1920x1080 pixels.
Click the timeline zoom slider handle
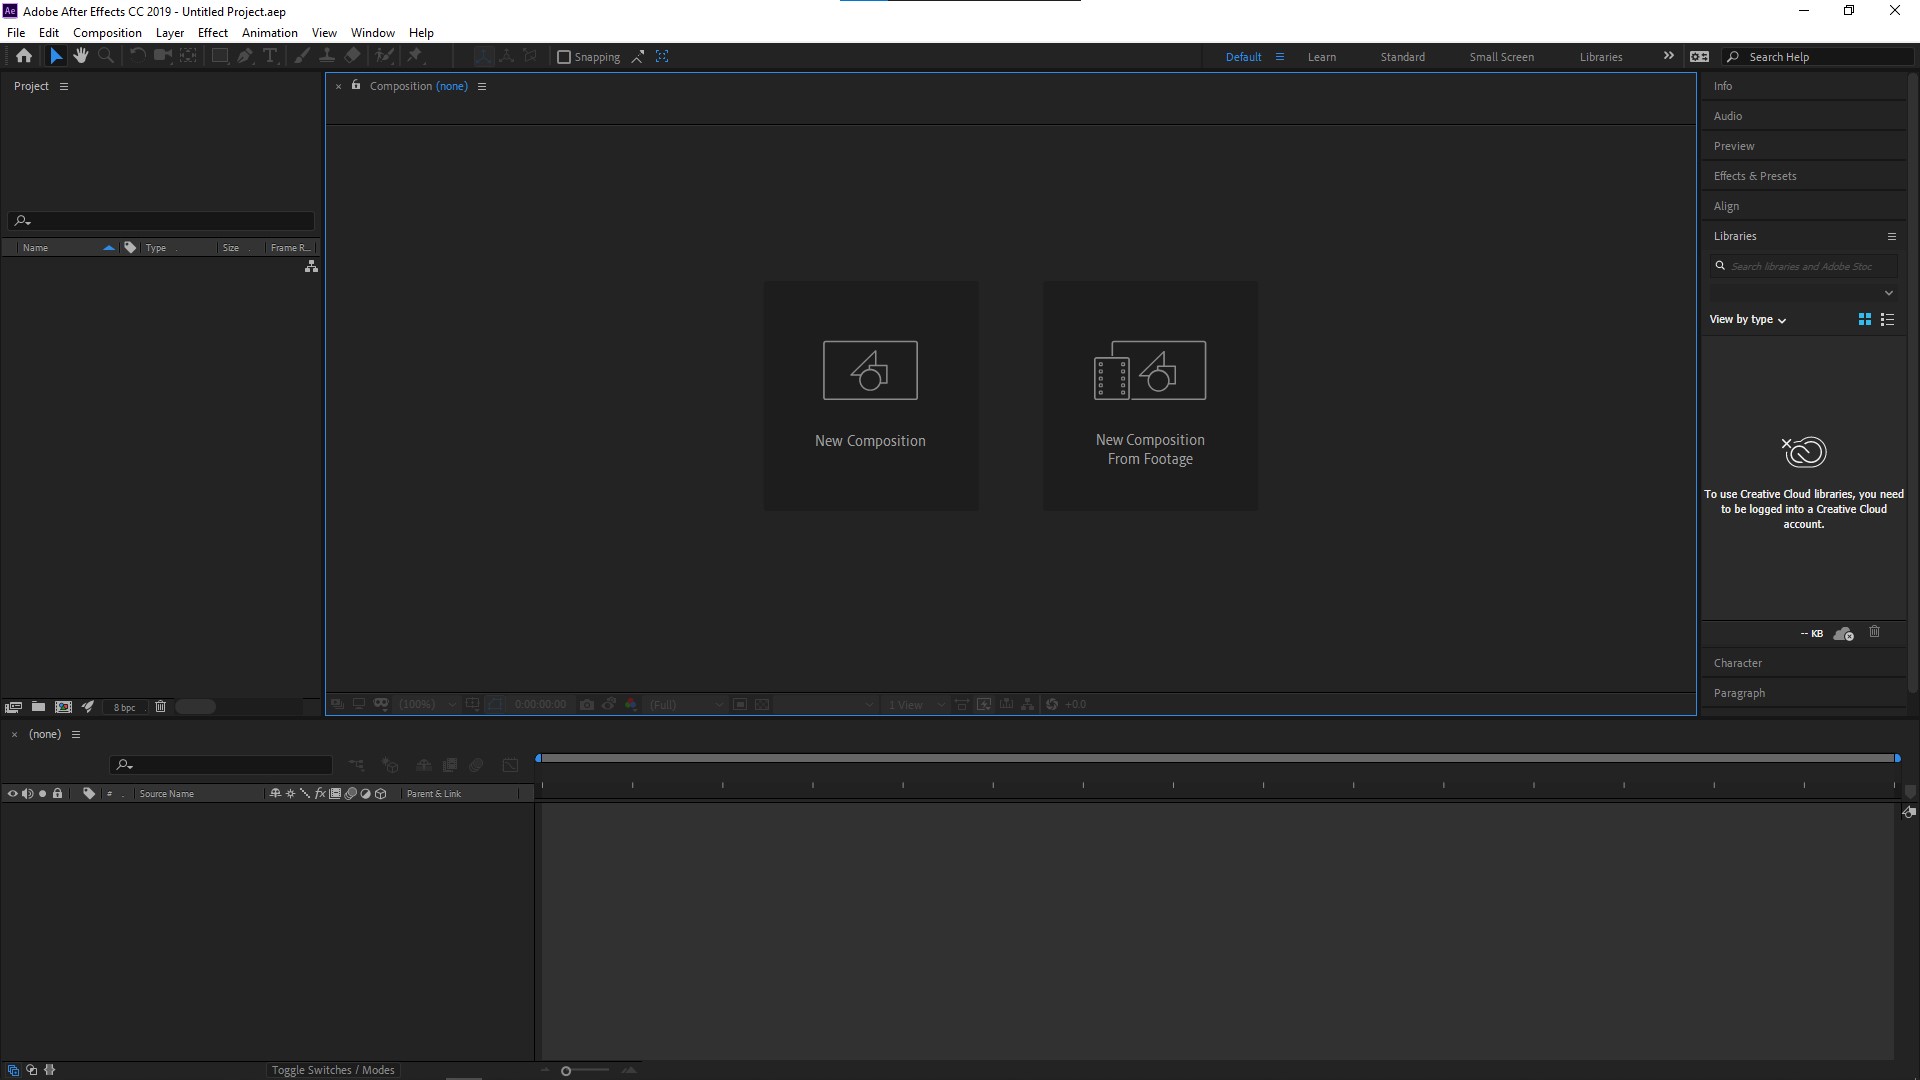point(566,1071)
